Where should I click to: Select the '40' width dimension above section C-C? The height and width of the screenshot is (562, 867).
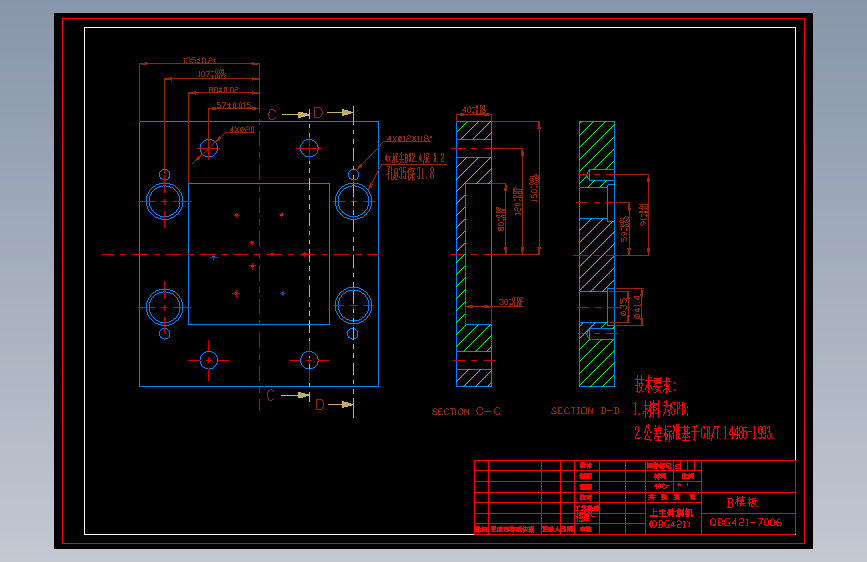click(474, 110)
